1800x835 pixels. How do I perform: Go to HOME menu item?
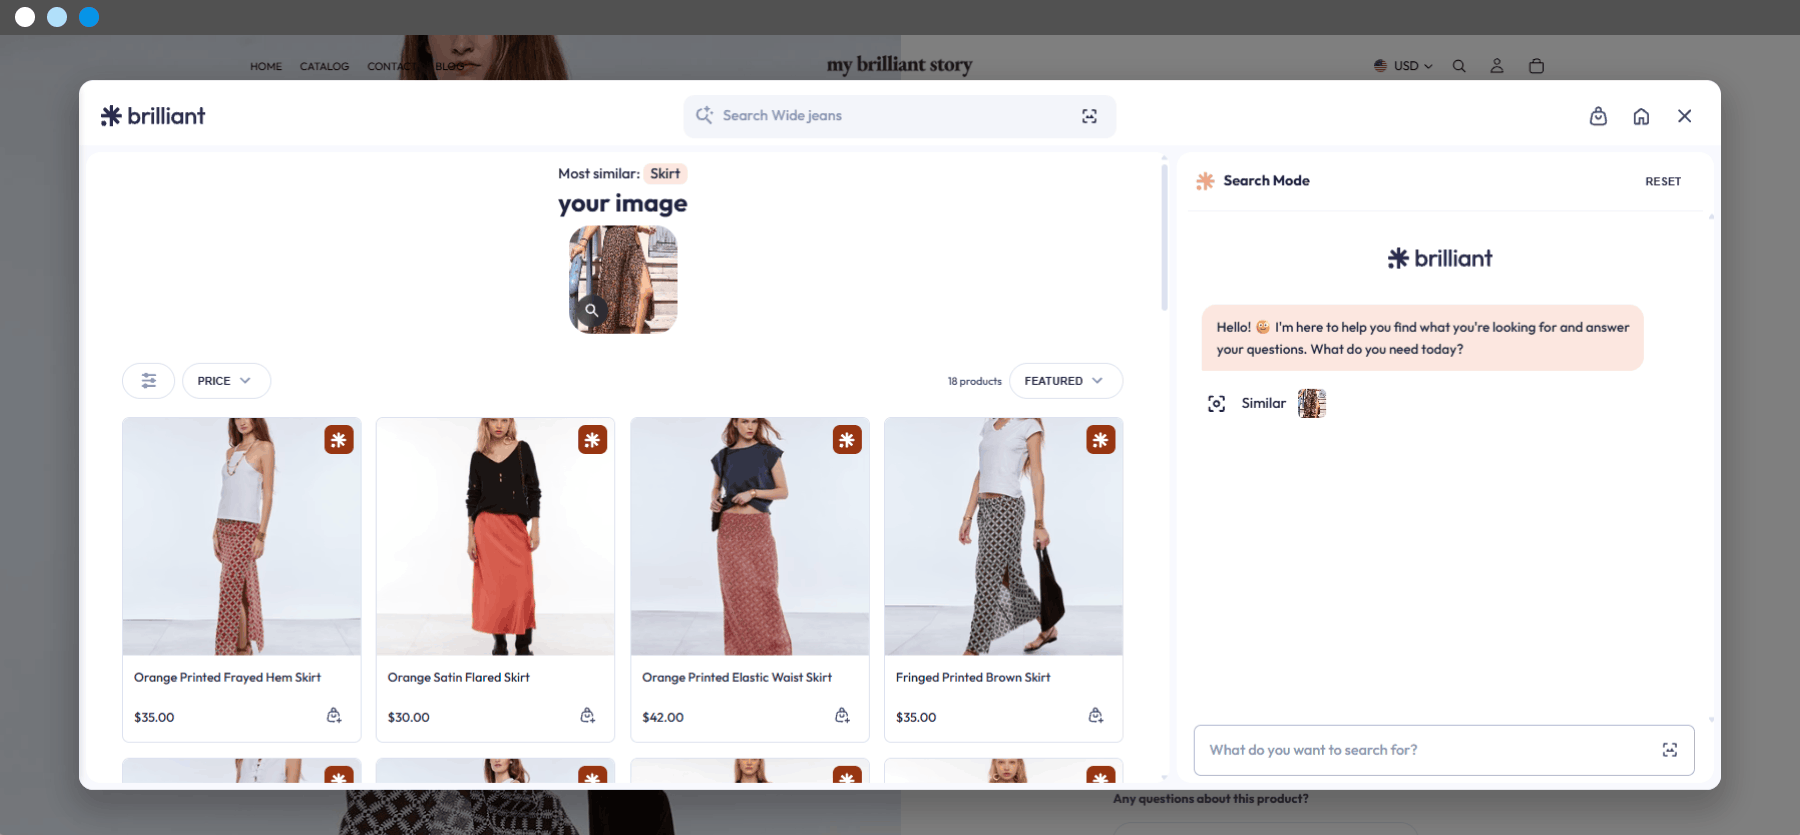pyautogui.click(x=266, y=67)
